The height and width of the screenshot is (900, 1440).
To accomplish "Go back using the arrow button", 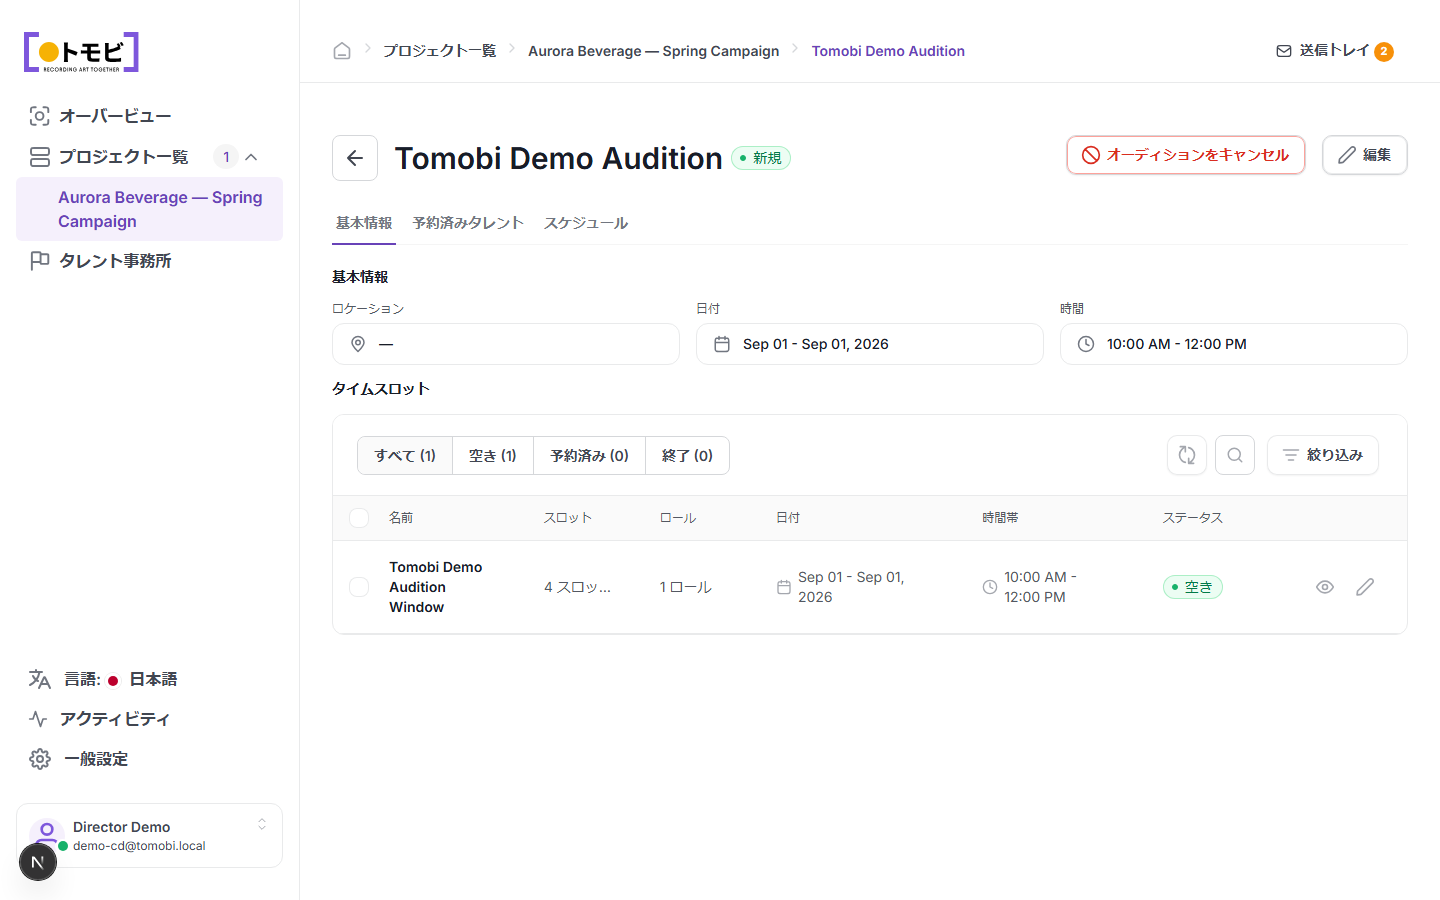I will point(355,158).
